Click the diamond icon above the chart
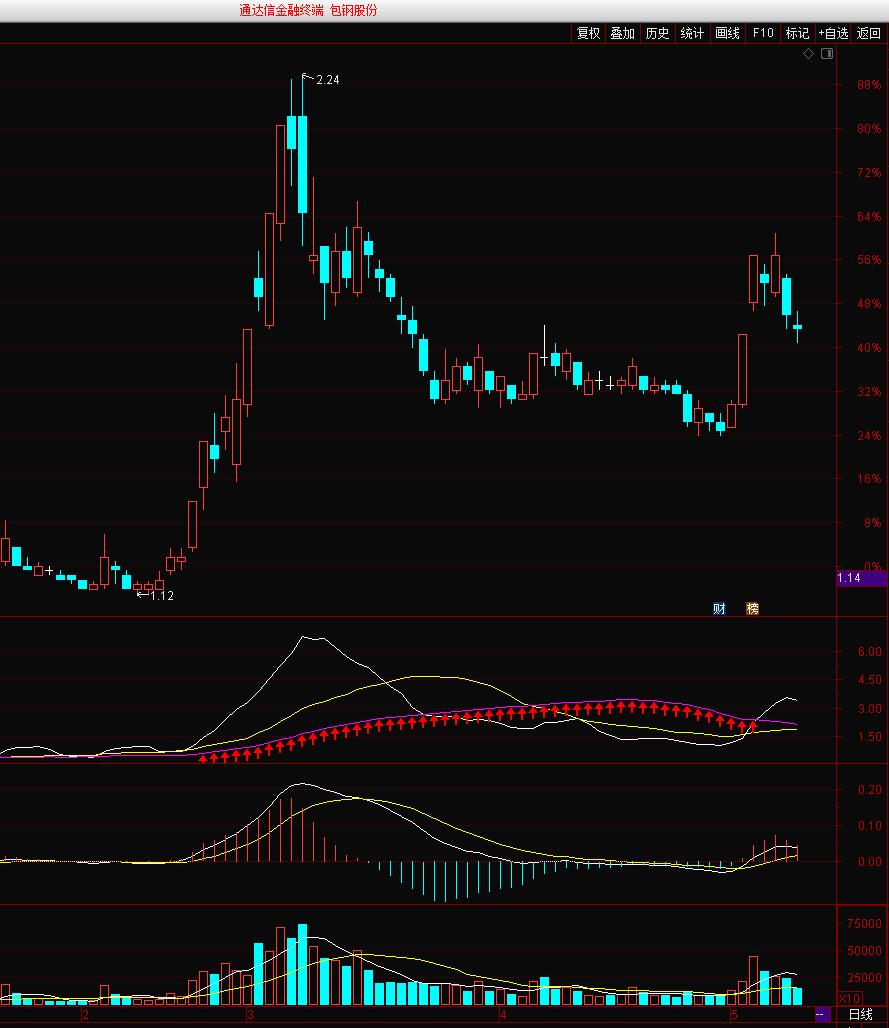Screen dimensions: 889x1028 point(808,54)
